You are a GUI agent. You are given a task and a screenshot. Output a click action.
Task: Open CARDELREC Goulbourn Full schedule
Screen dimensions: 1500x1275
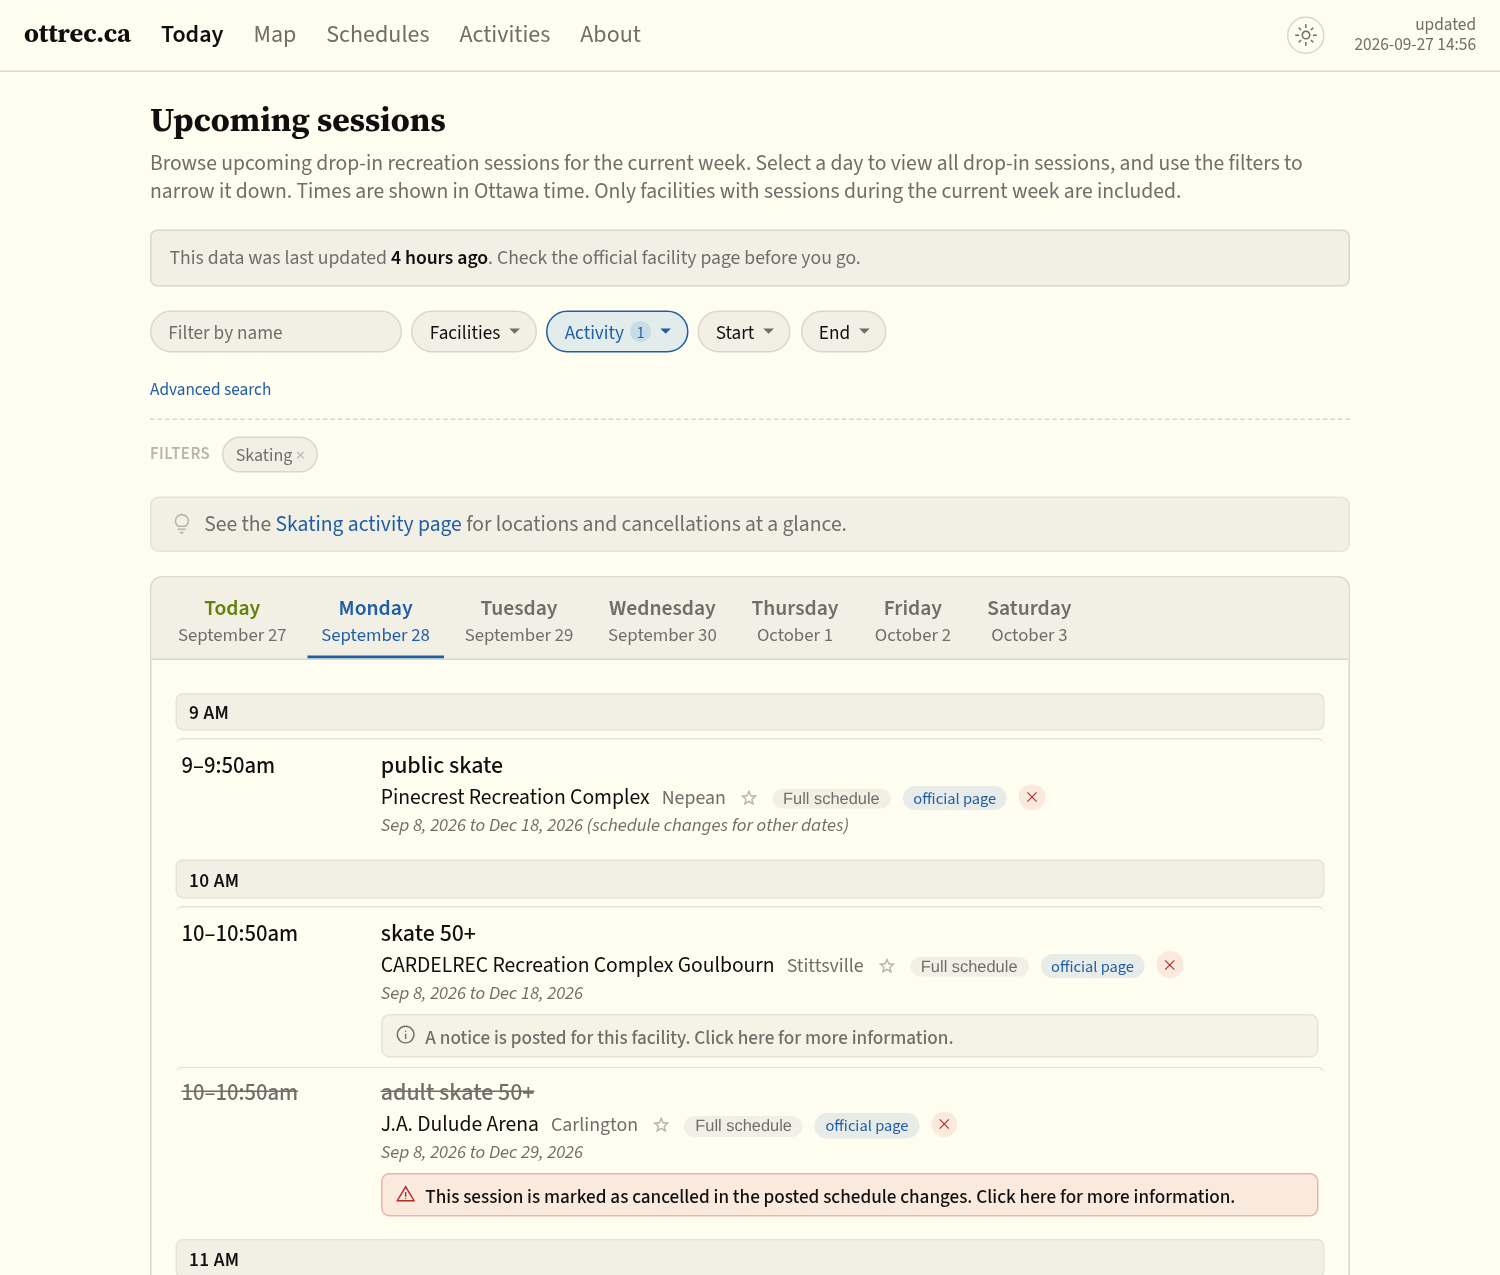(969, 966)
